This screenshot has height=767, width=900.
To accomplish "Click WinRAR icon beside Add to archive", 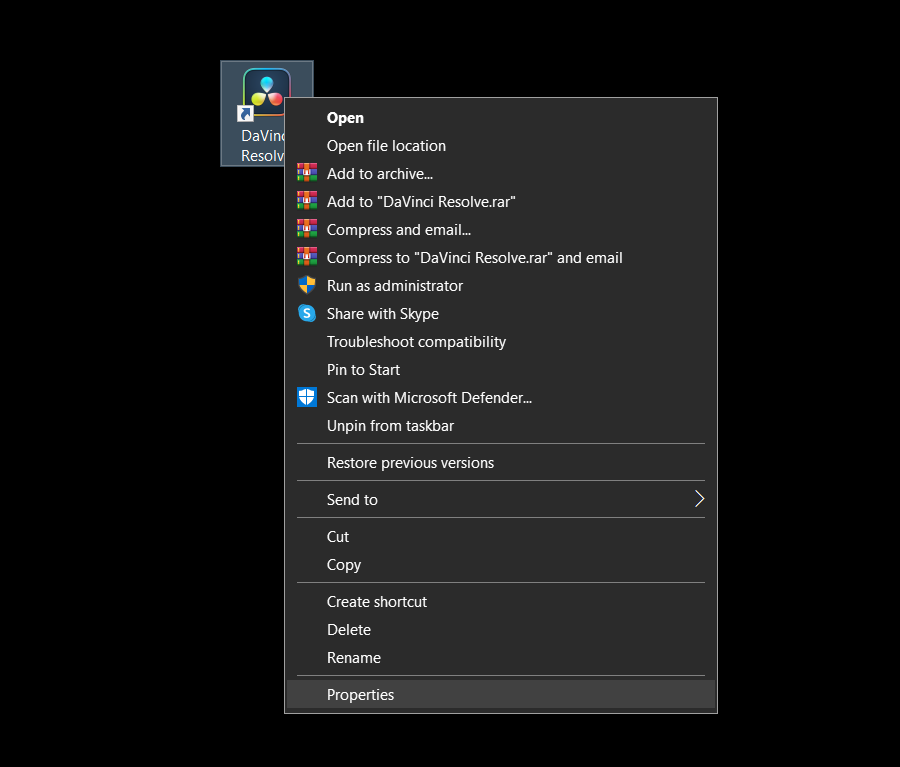I will click(x=307, y=173).
